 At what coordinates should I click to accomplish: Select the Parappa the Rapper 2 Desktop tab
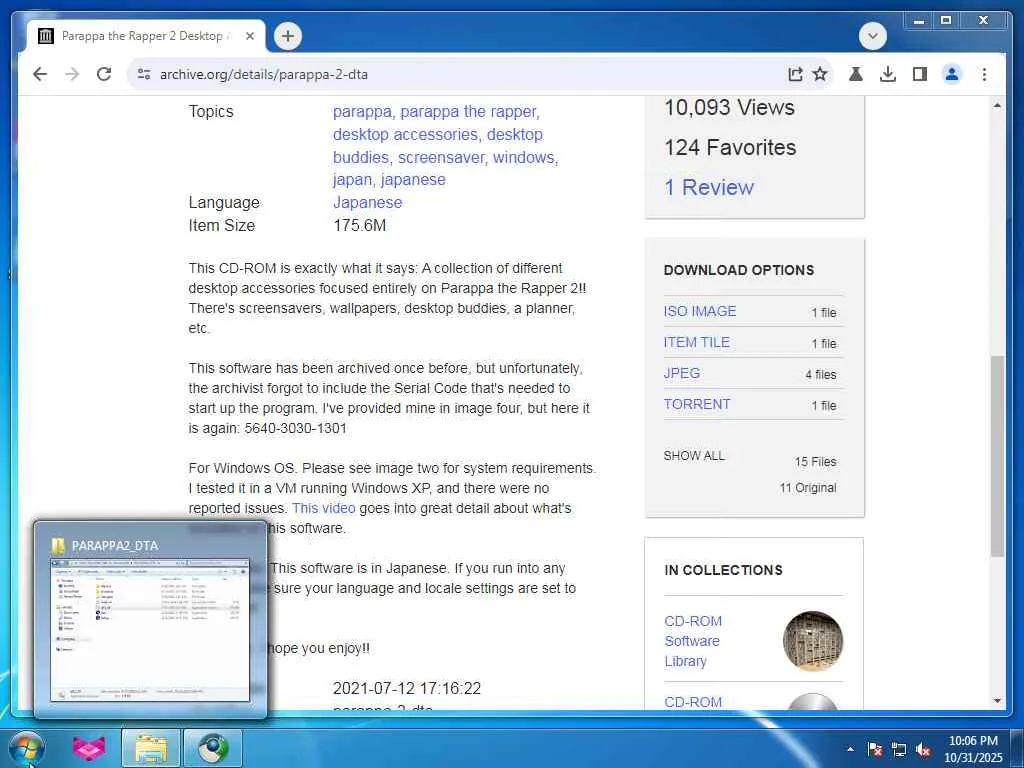click(146, 36)
